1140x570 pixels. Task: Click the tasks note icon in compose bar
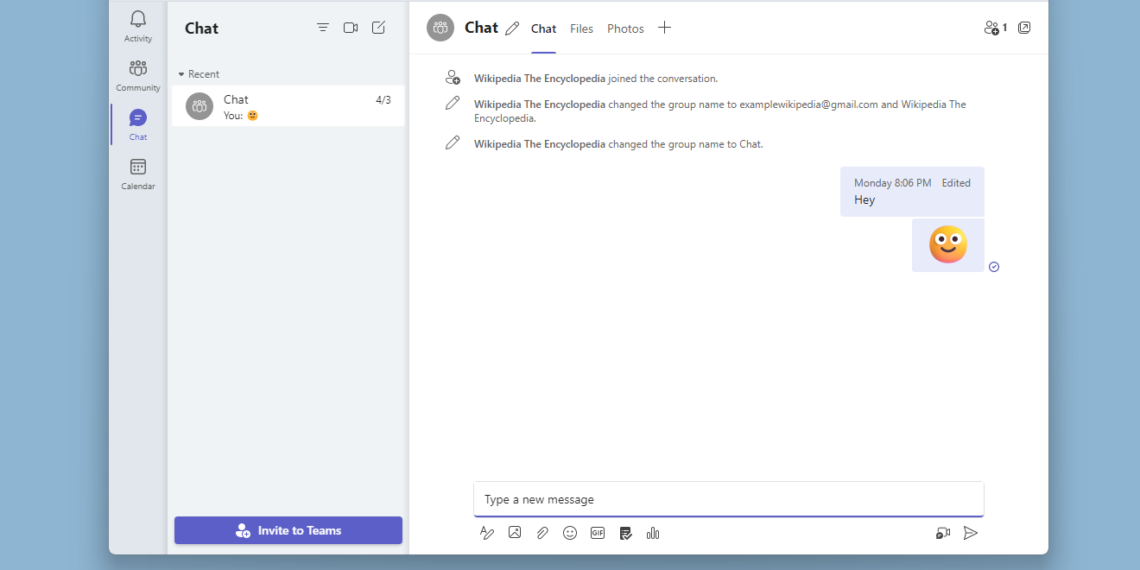pyautogui.click(x=625, y=533)
